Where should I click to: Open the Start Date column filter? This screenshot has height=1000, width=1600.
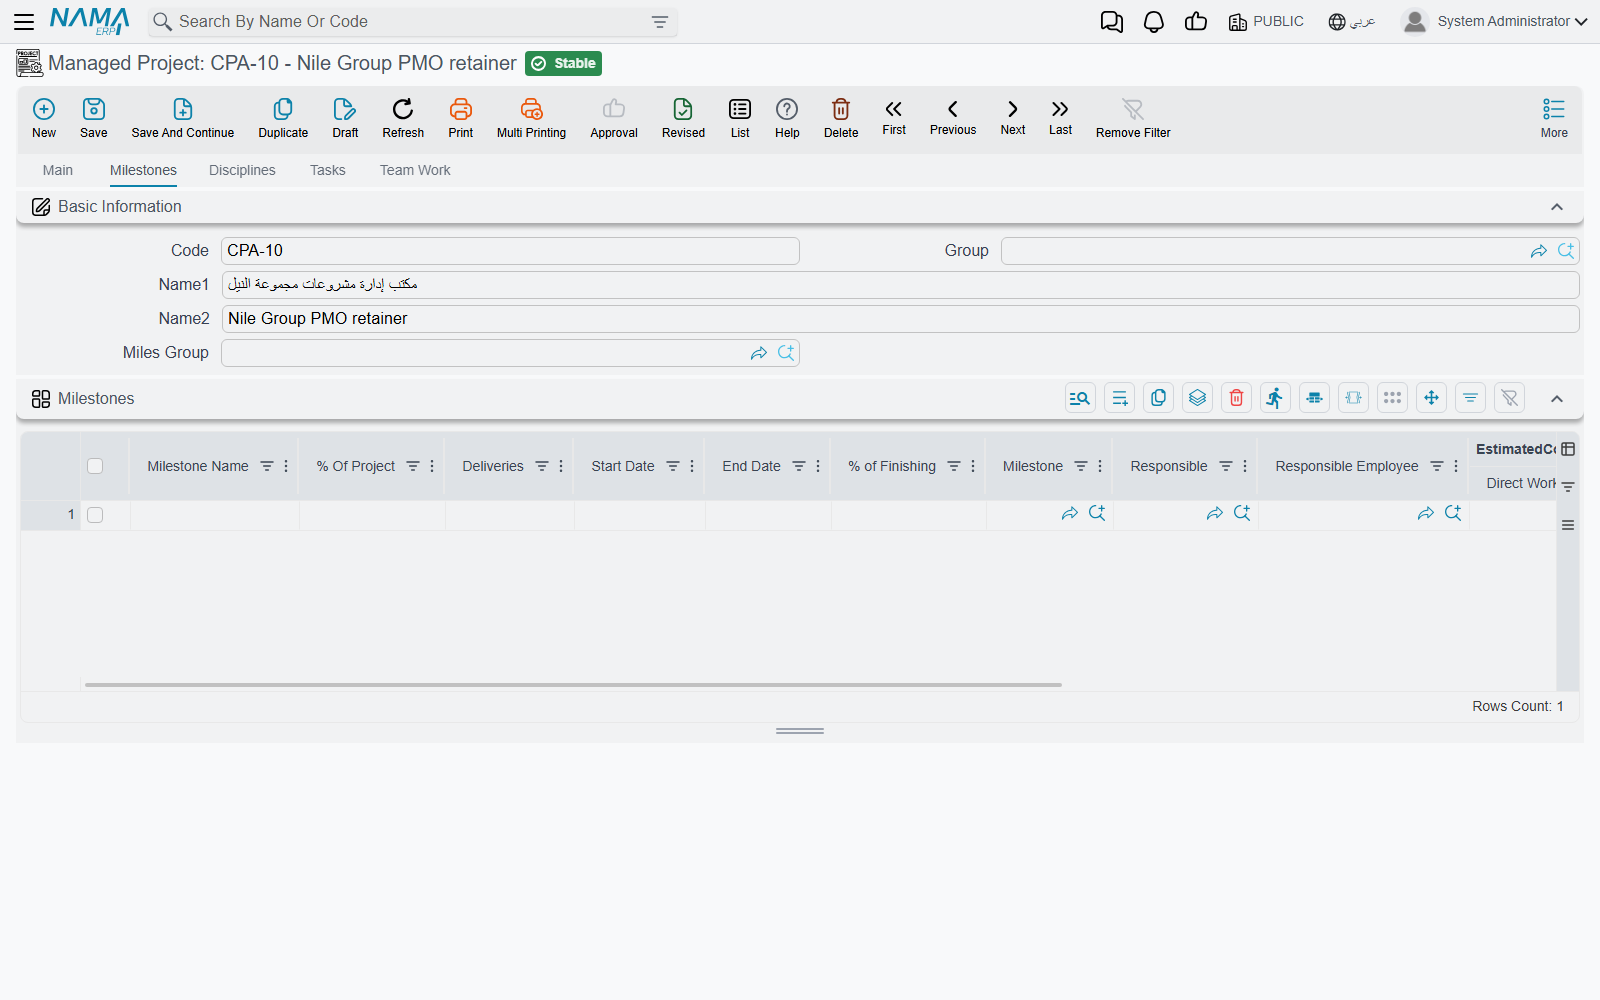(x=673, y=466)
